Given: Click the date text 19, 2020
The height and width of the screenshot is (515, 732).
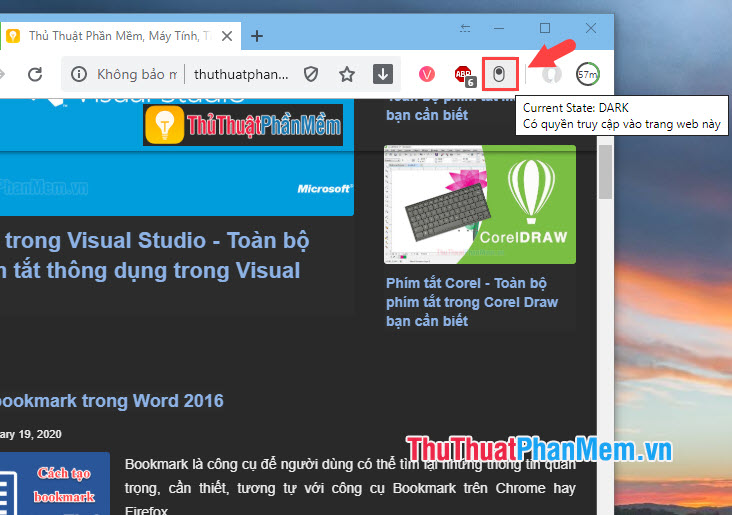Looking at the screenshot, I should (40, 434).
